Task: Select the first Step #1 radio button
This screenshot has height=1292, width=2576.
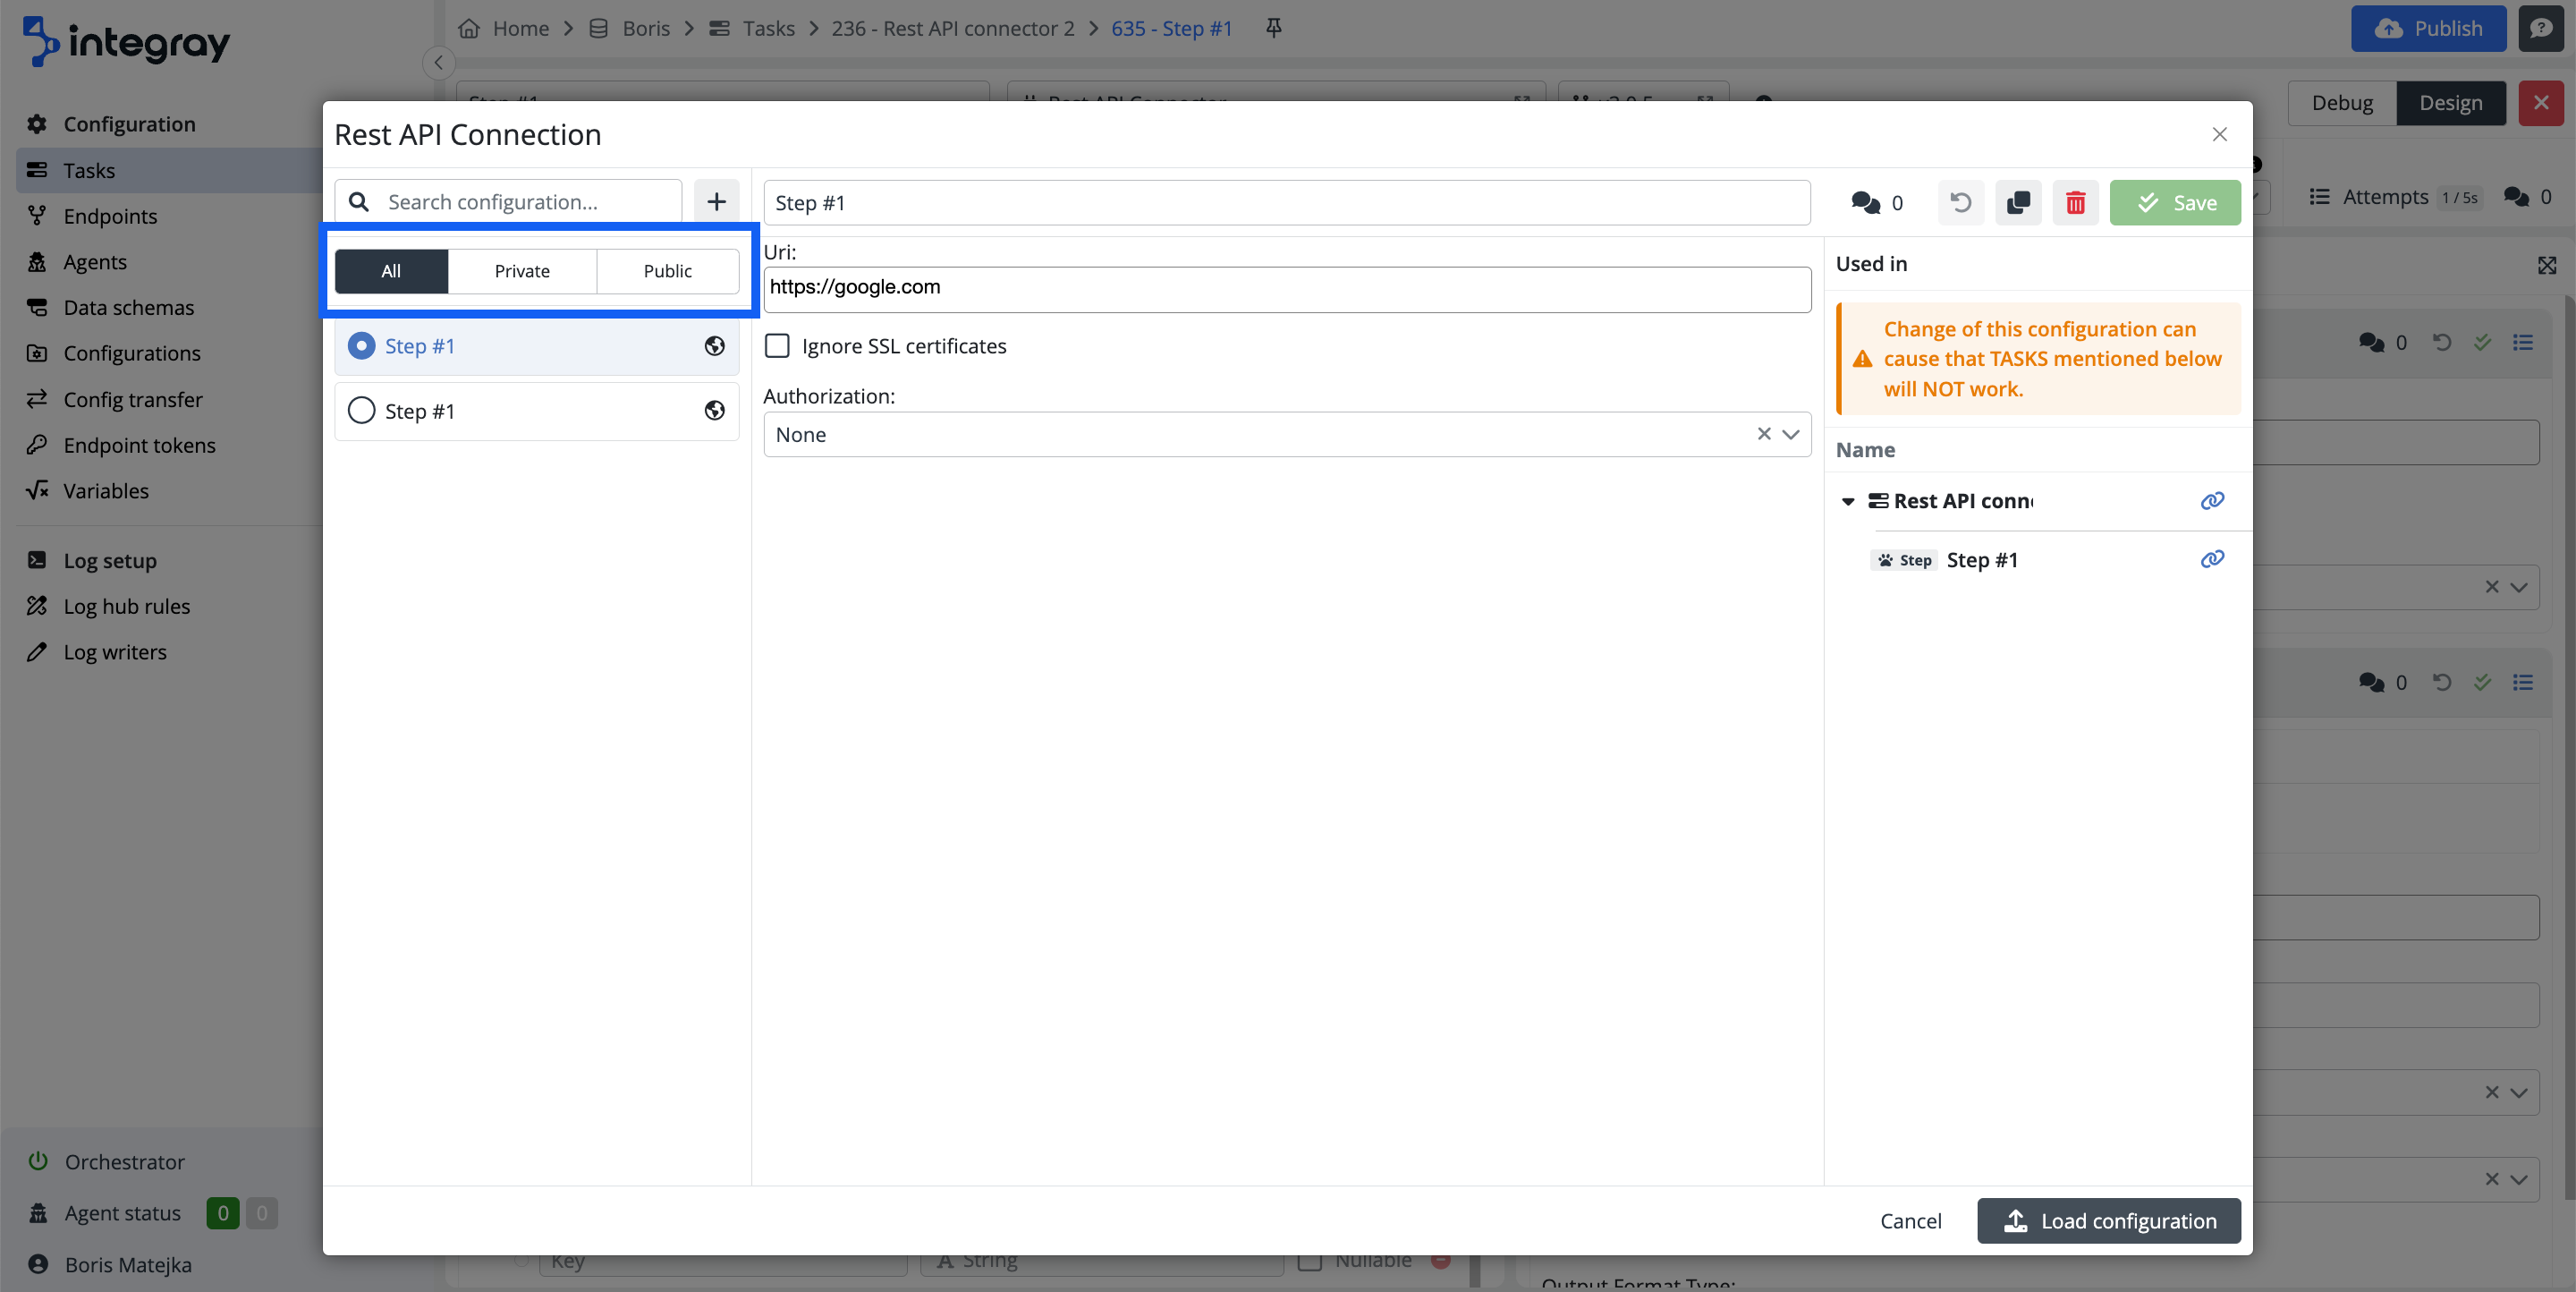Action: click(x=361, y=346)
